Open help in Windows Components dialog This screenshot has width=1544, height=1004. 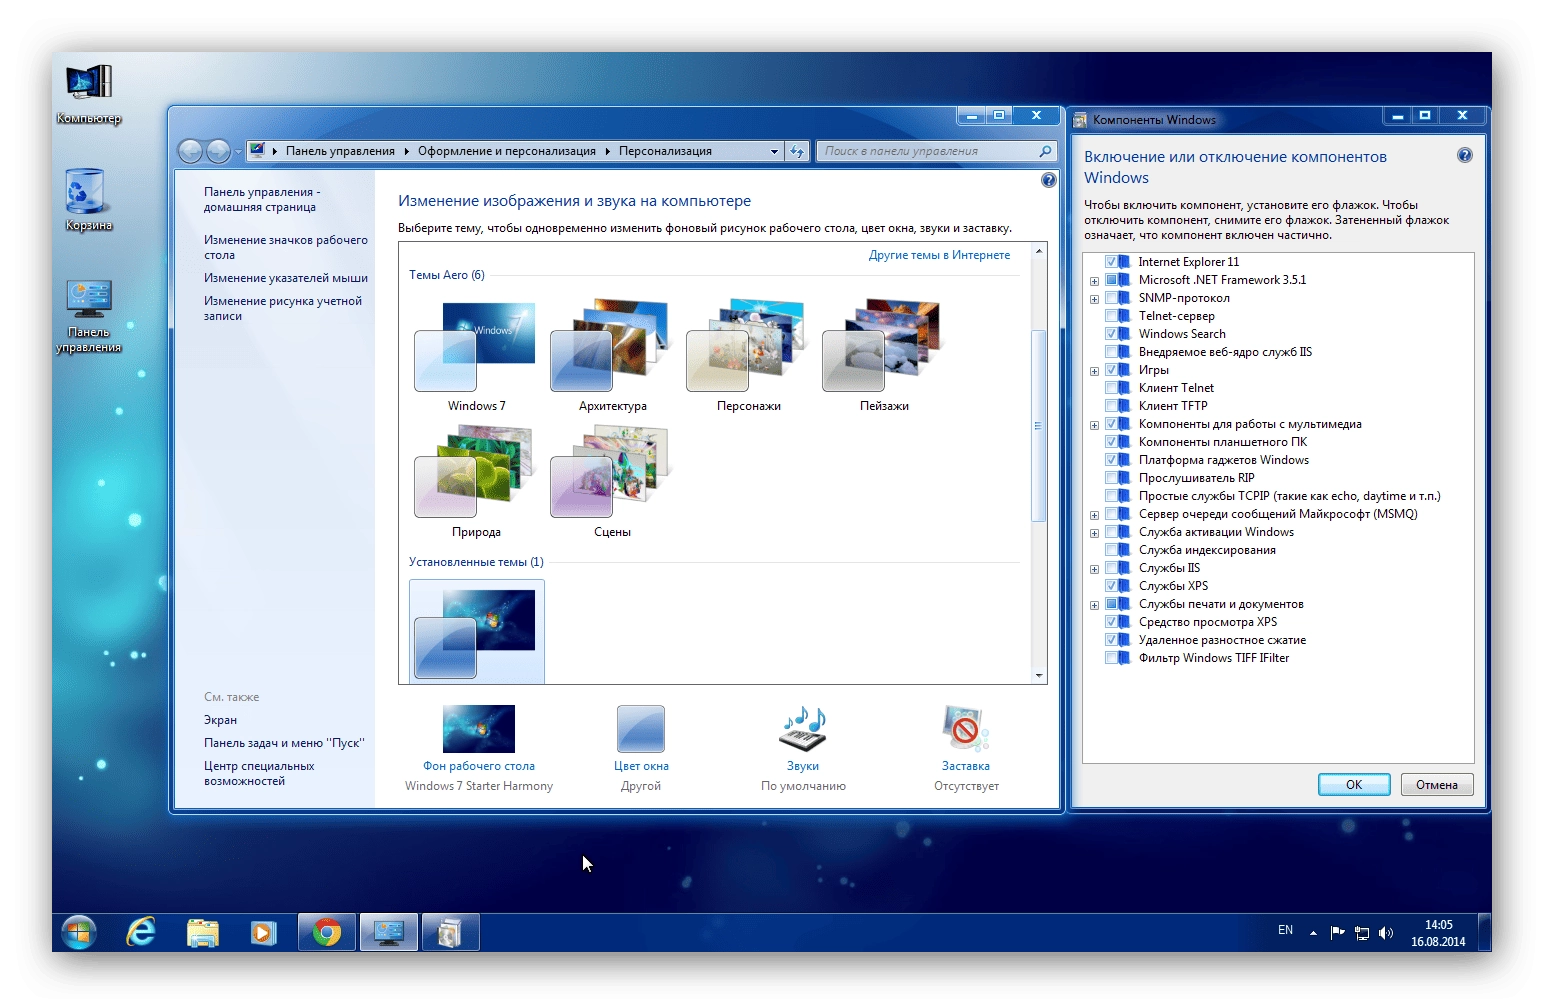point(1465,155)
